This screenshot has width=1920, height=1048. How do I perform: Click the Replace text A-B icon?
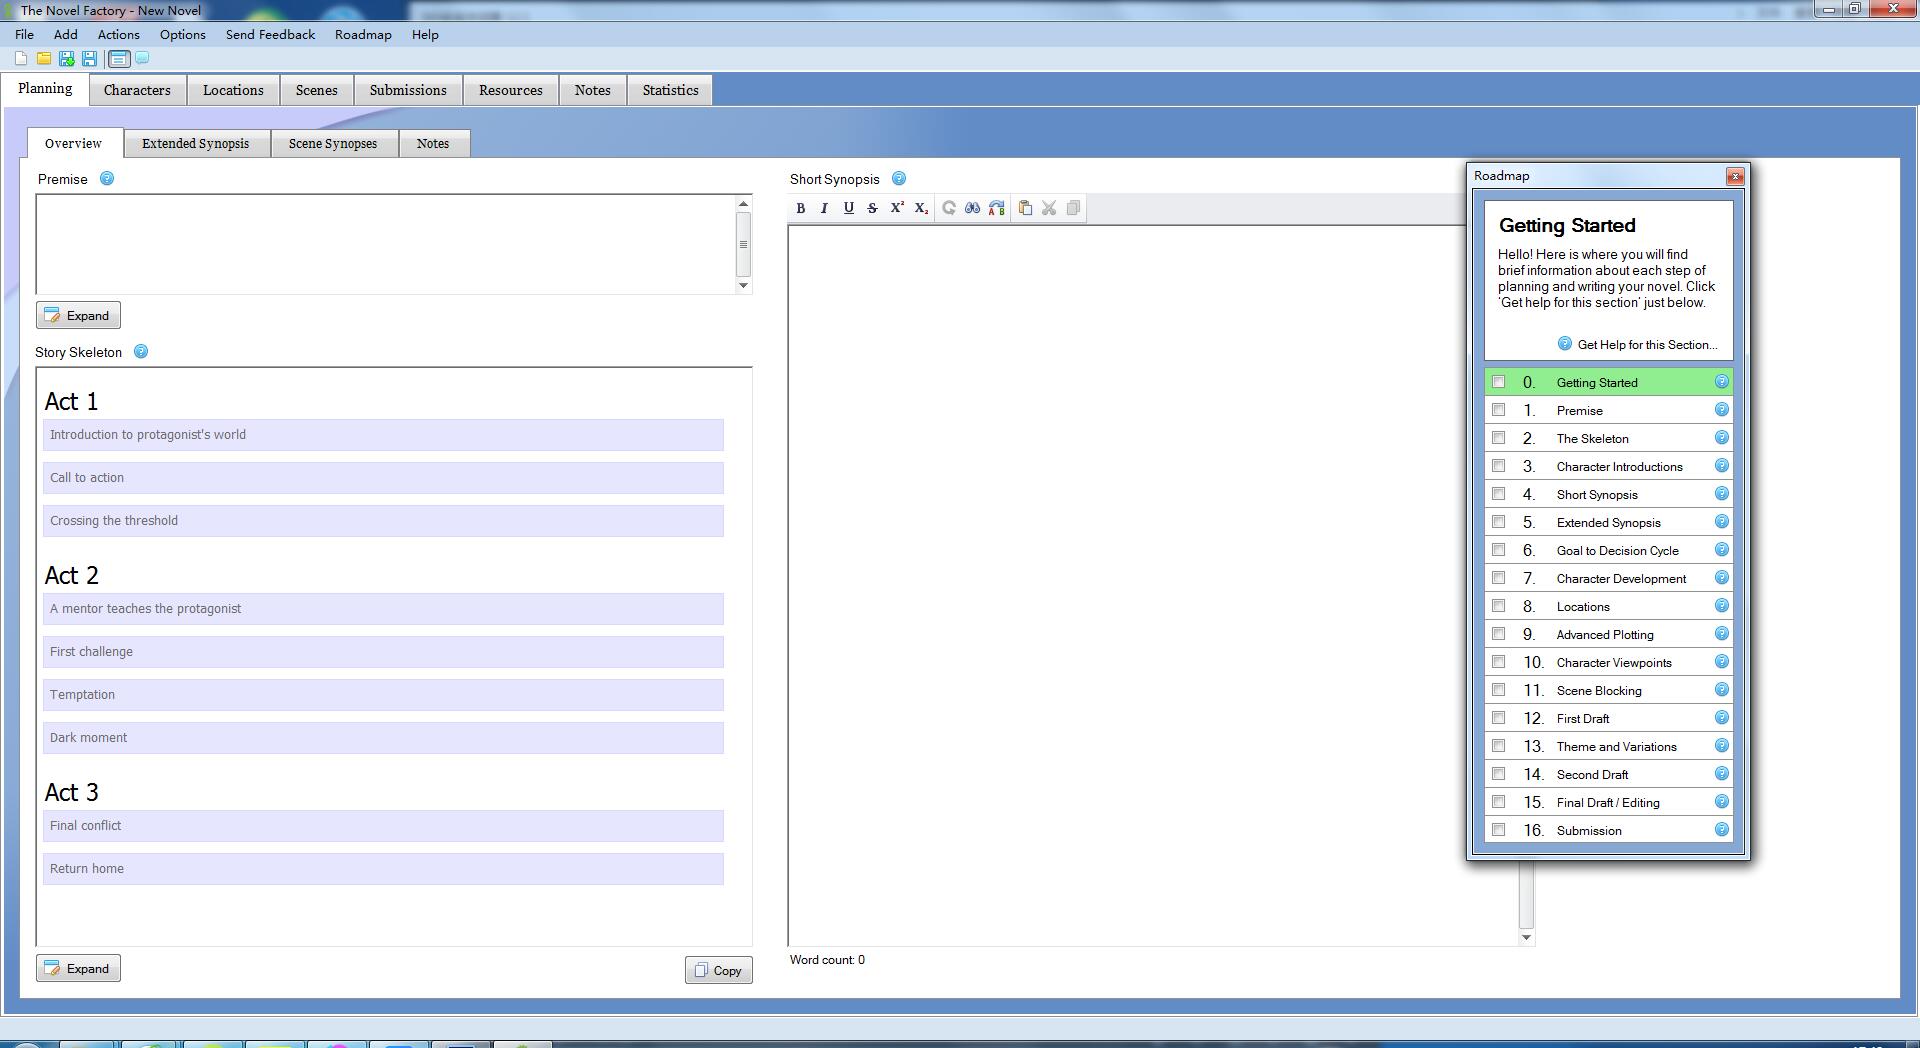pos(996,208)
